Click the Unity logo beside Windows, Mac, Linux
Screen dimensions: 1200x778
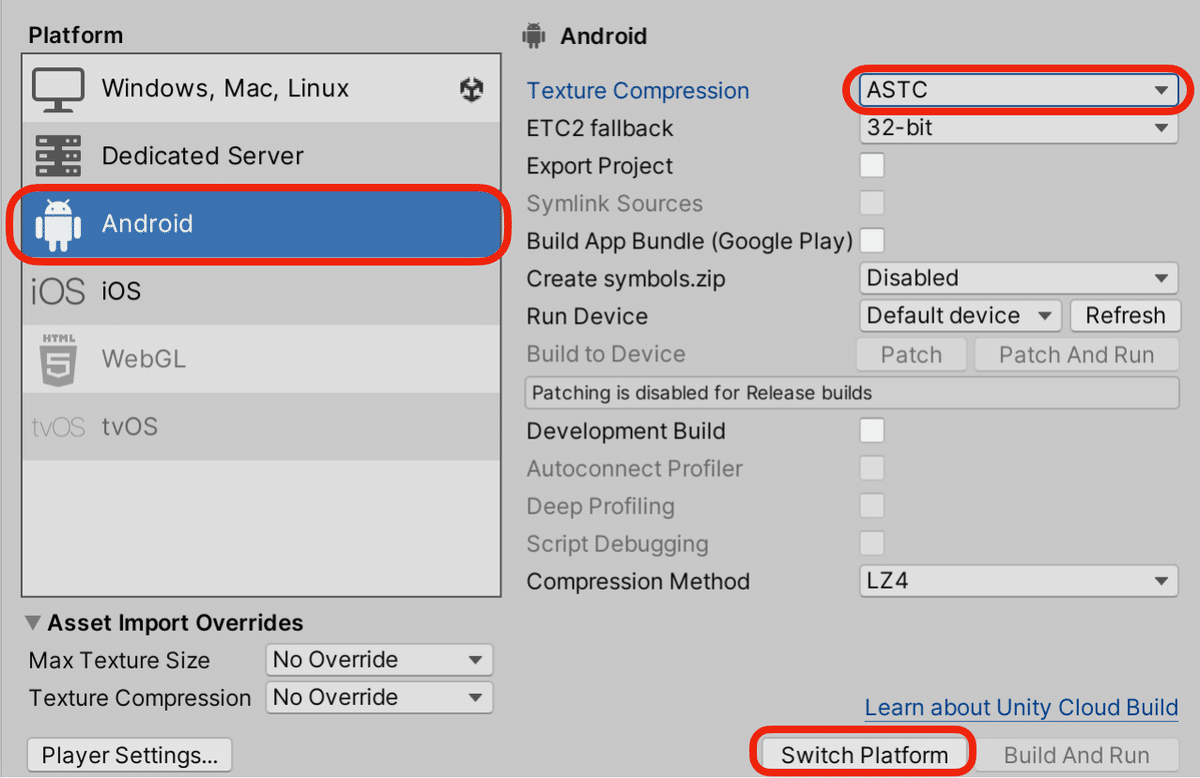tap(471, 90)
